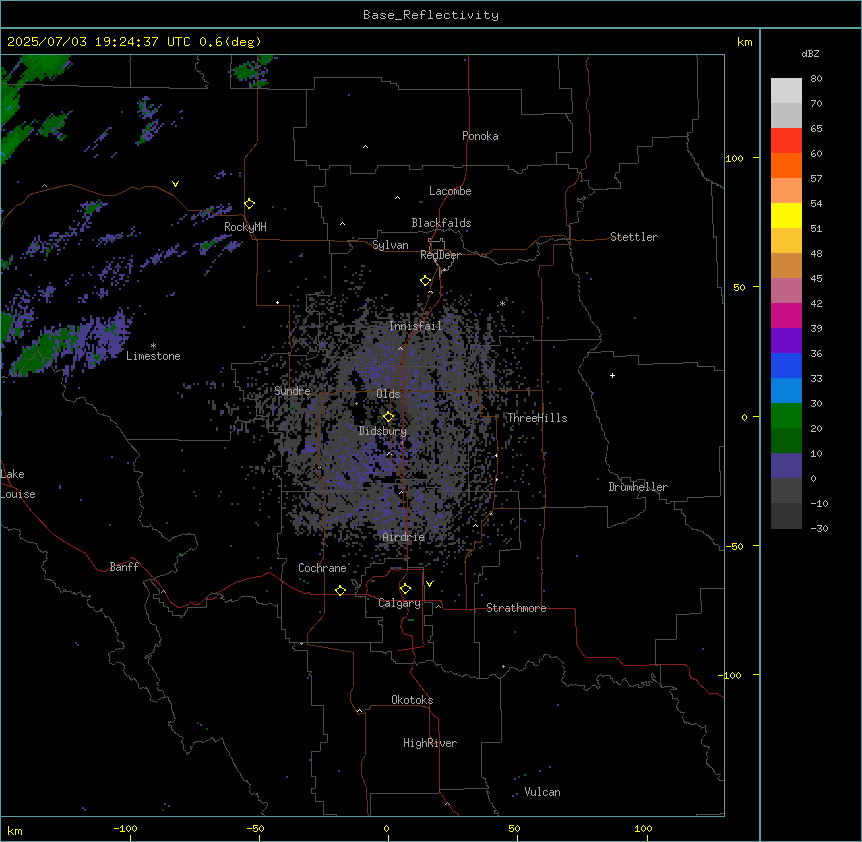The width and height of the screenshot is (862, 842).
Task: Select the yellow diamond marker between Olds and Didsbury
Action: click(x=389, y=417)
